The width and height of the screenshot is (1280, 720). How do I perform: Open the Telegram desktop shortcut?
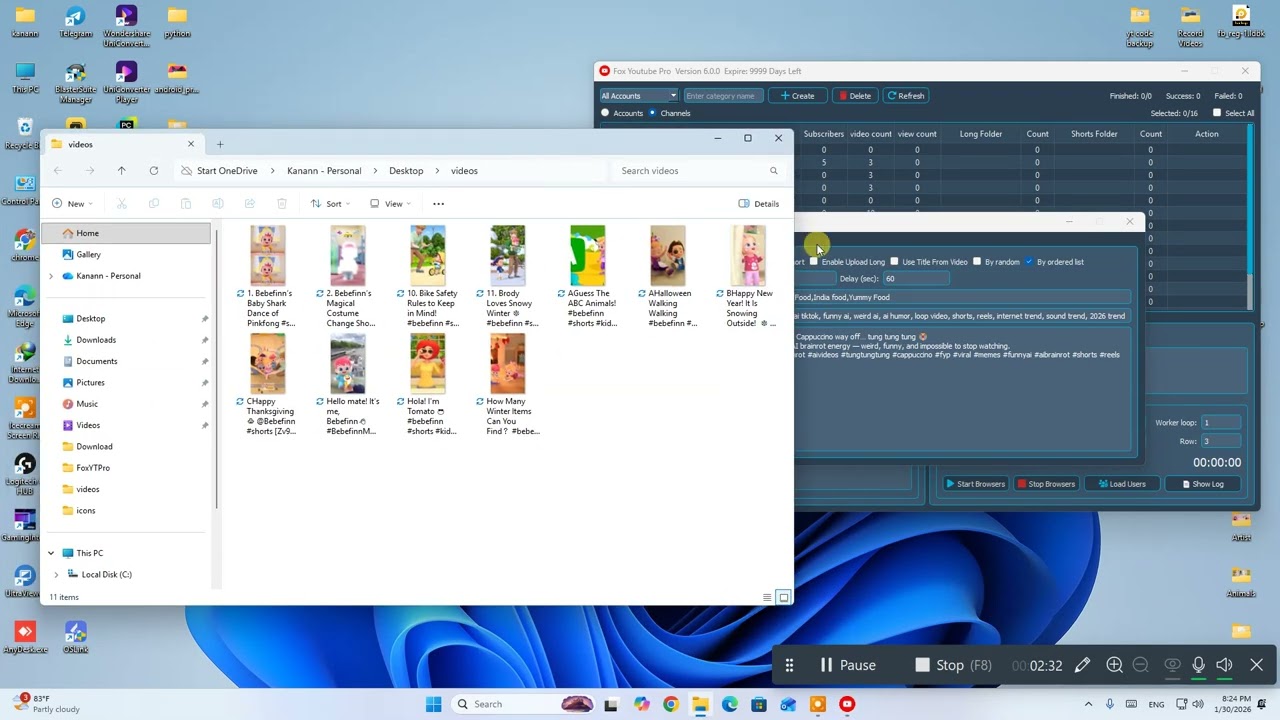75,21
